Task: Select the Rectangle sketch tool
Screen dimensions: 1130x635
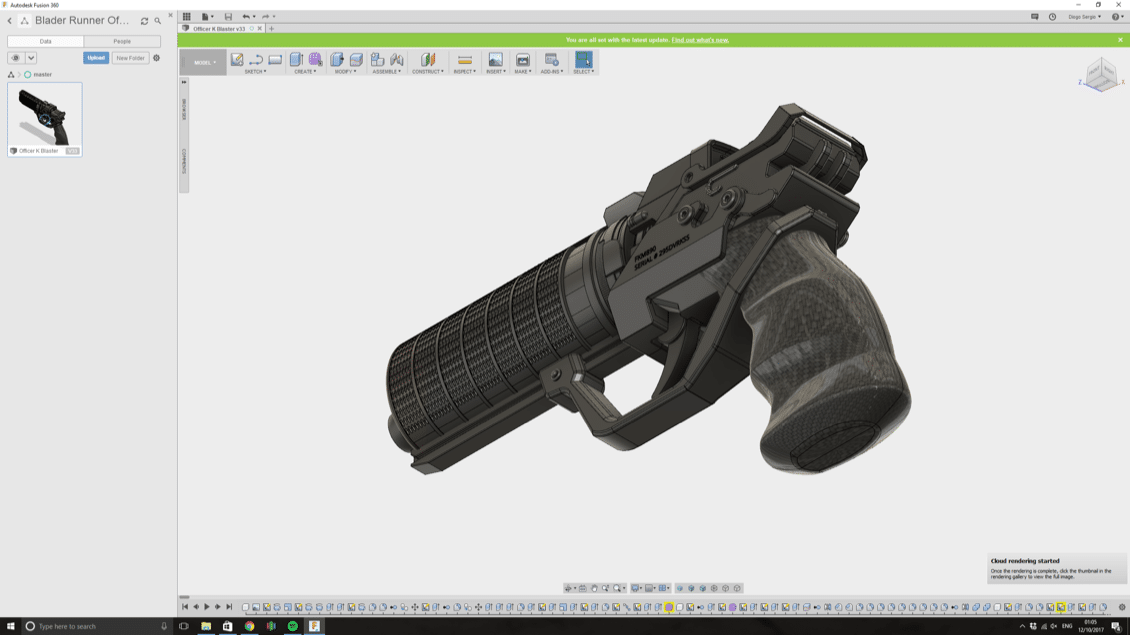Action: point(275,60)
